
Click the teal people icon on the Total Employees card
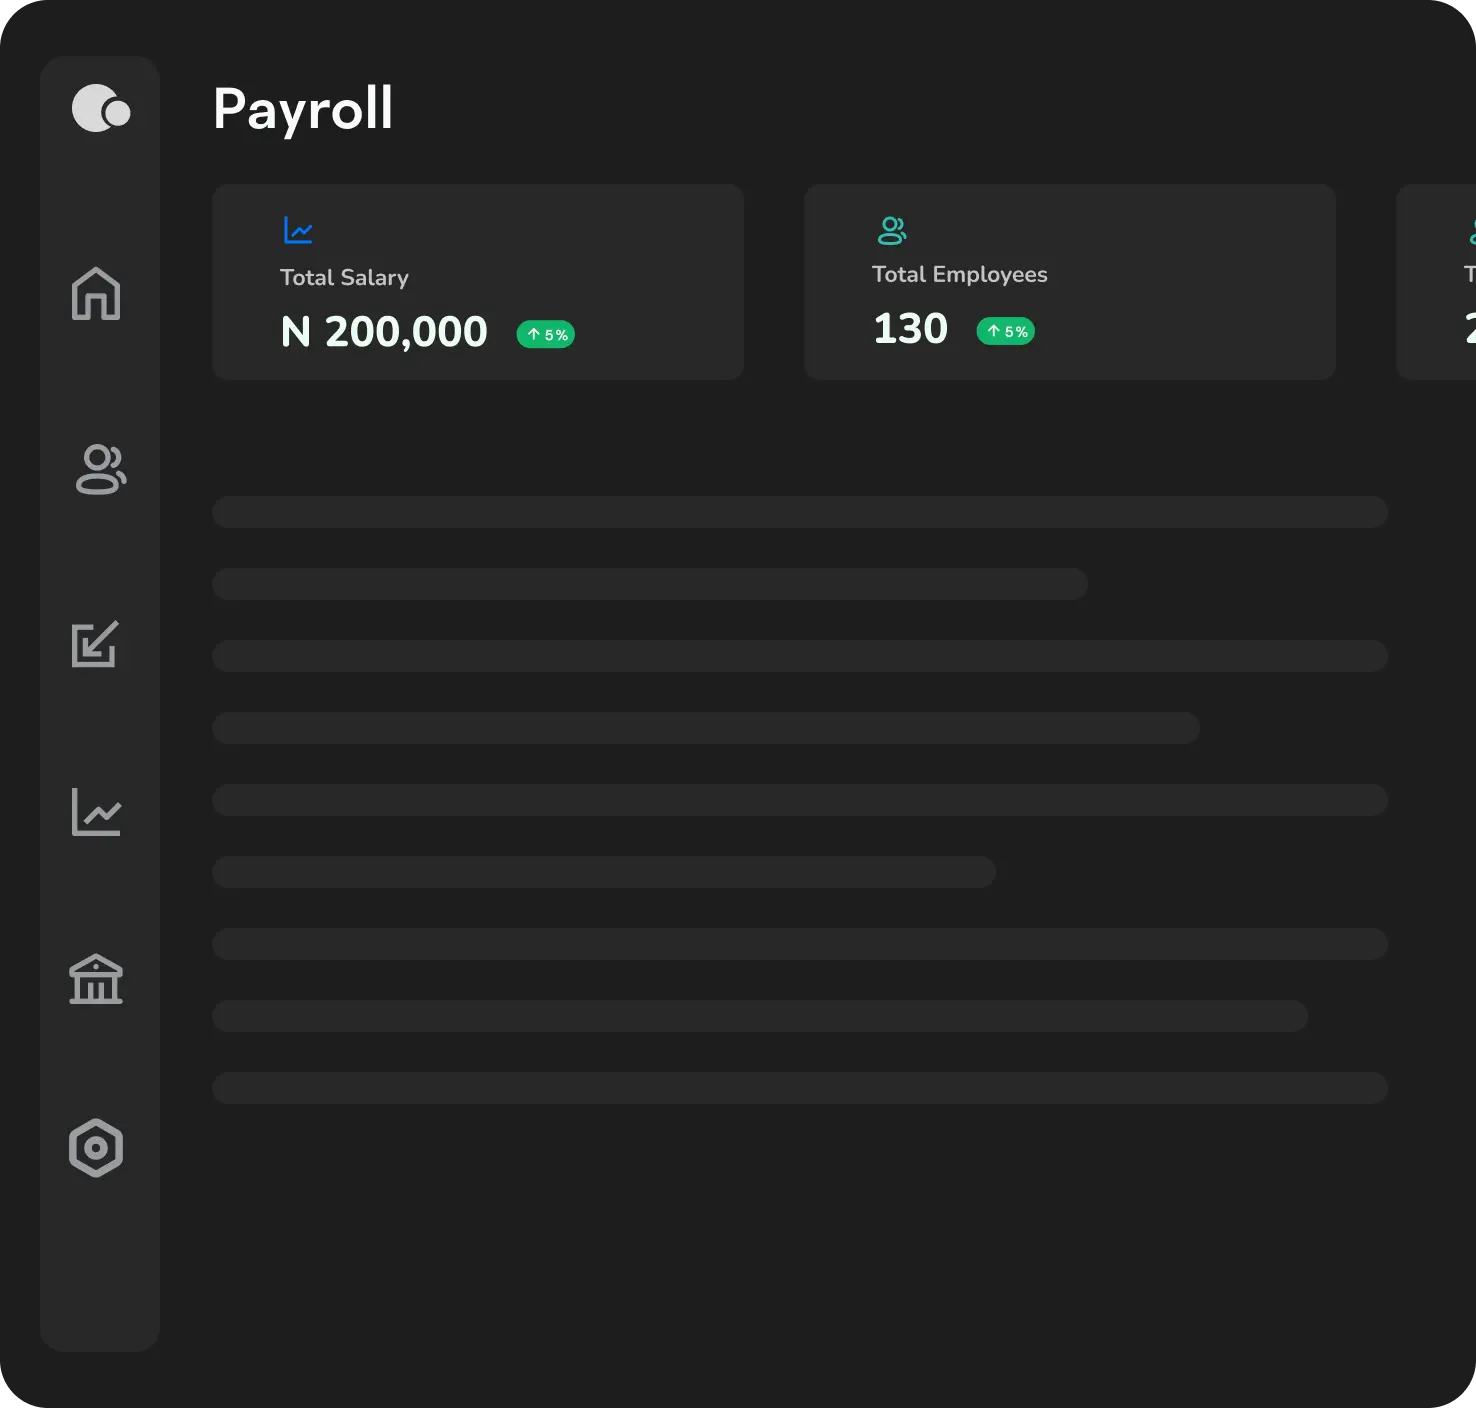(x=891, y=231)
